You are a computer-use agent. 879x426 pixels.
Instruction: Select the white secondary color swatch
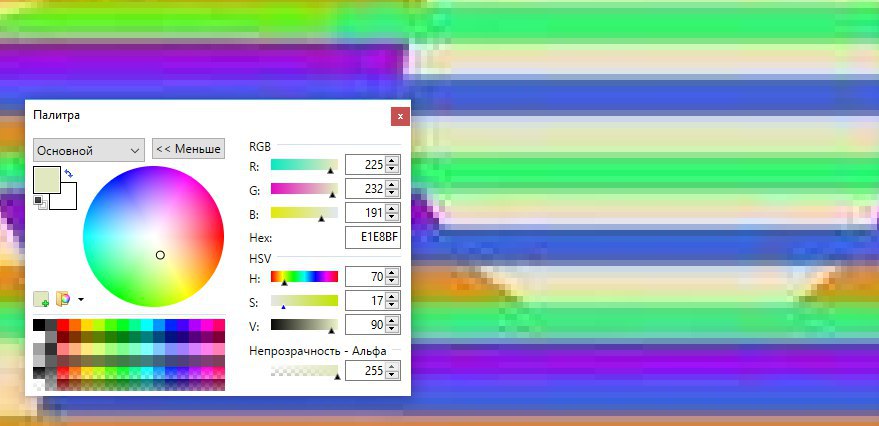tap(67, 200)
